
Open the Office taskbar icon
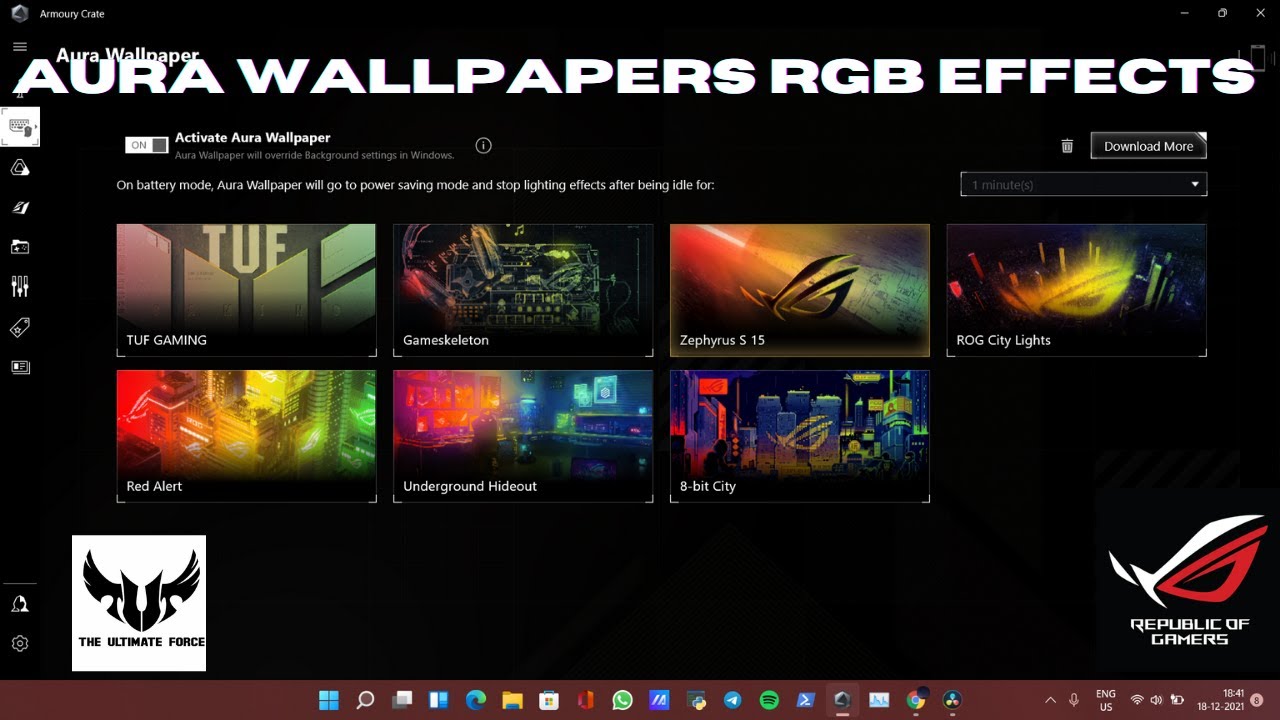[586, 700]
